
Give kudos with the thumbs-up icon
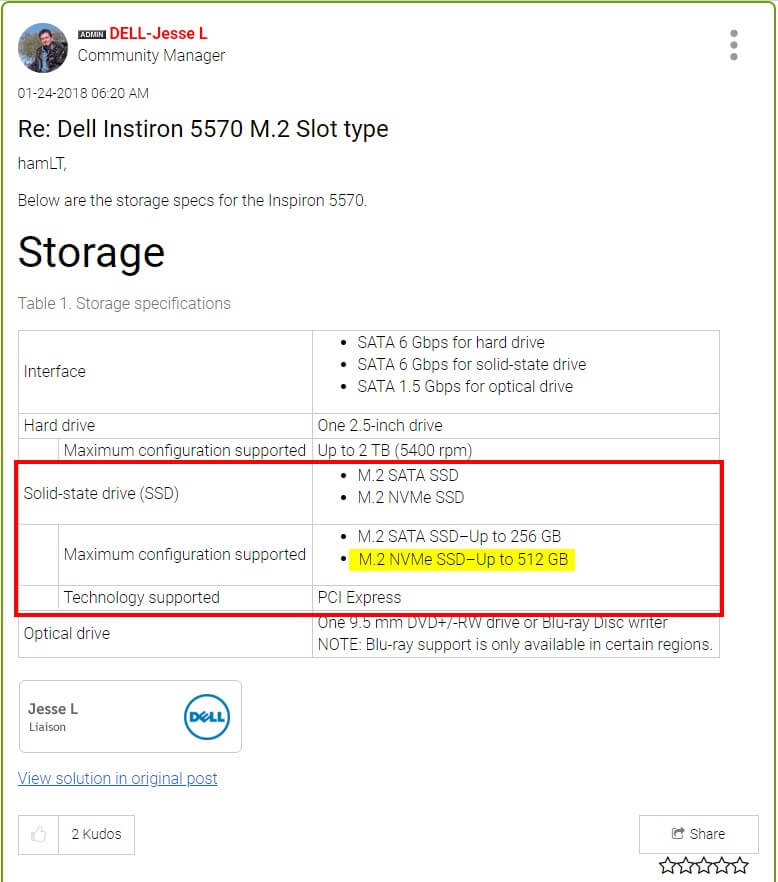38,834
